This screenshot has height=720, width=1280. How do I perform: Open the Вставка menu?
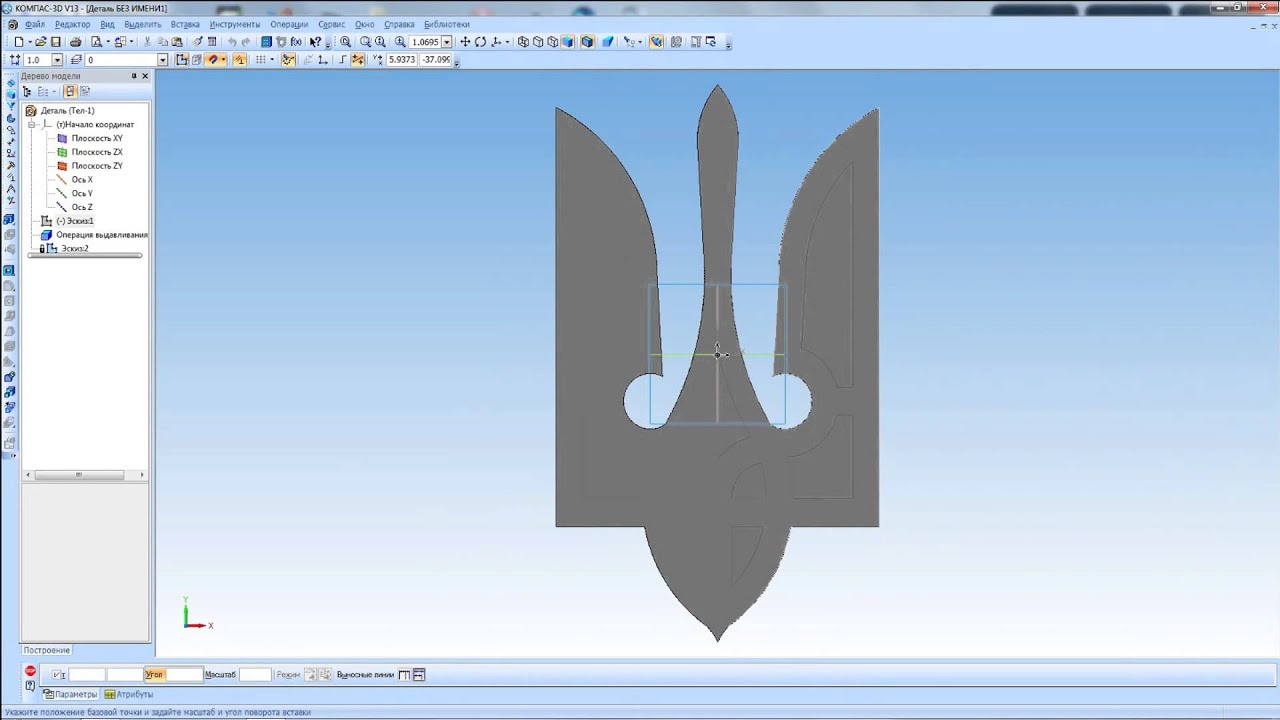(185, 24)
